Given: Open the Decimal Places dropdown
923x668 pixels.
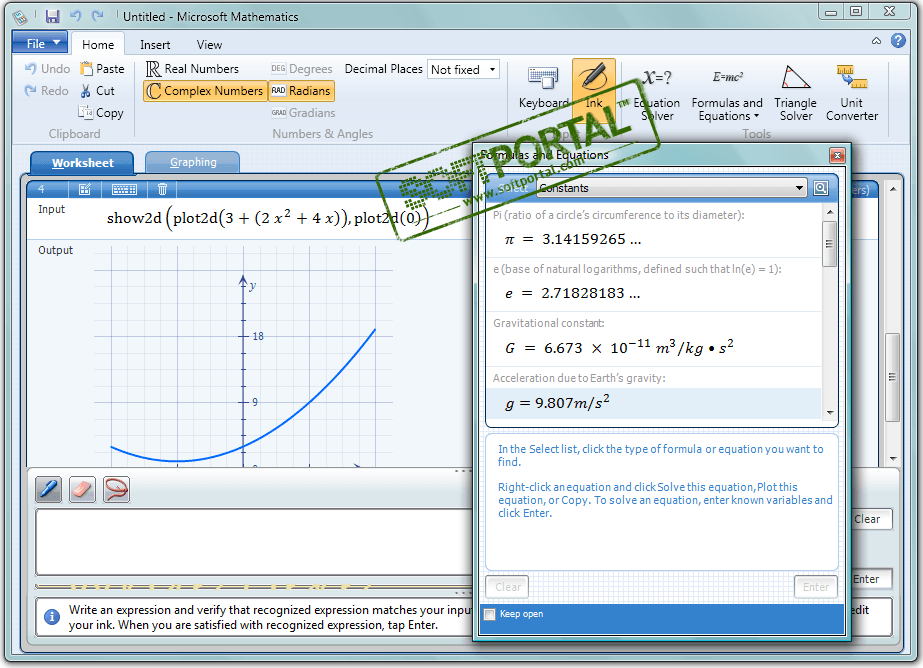Looking at the screenshot, I should [463, 69].
